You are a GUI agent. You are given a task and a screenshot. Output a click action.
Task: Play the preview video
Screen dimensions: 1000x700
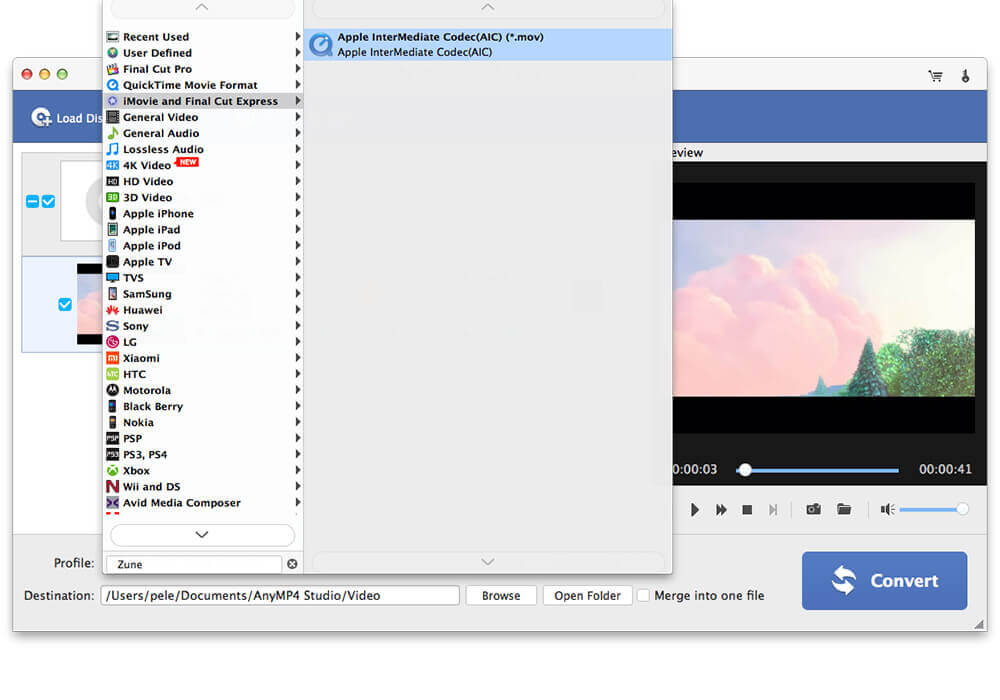[695, 509]
